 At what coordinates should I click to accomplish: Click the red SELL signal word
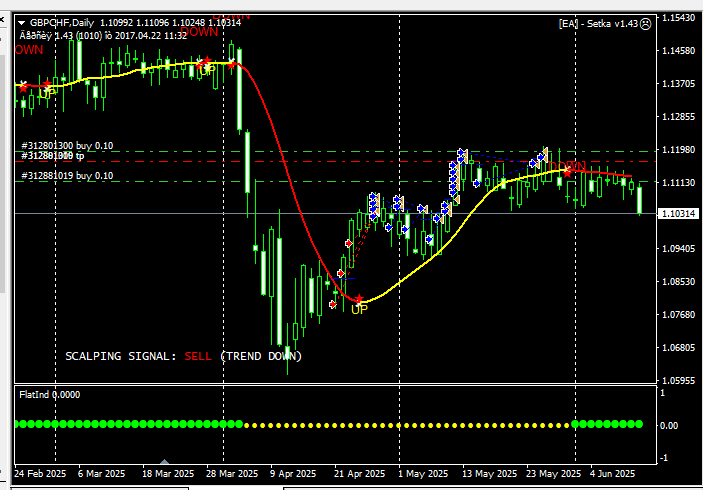pyautogui.click(x=198, y=356)
